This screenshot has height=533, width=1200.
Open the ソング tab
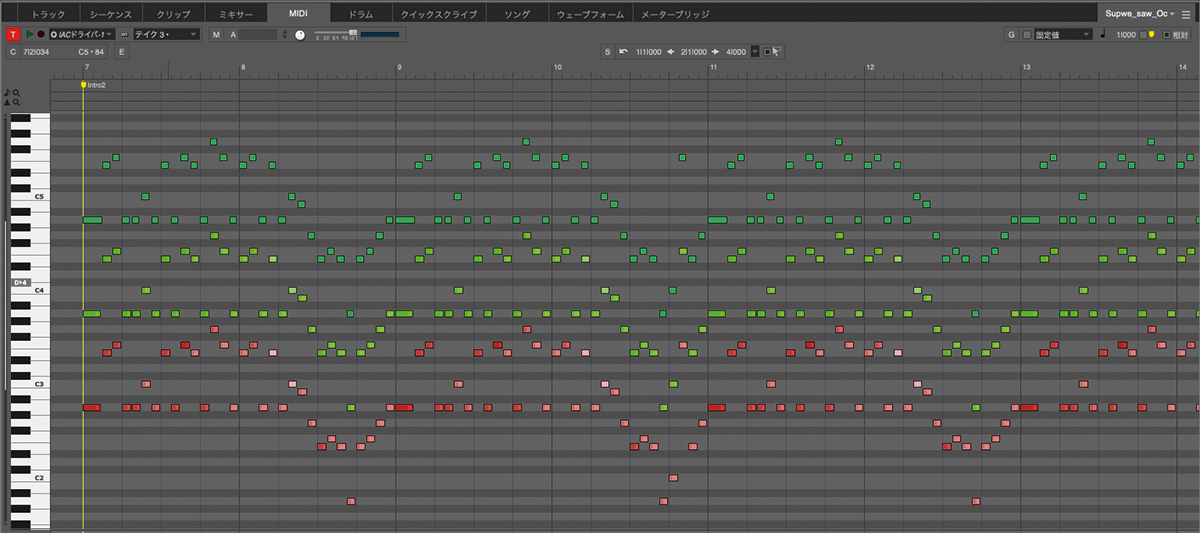tap(517, 15)
